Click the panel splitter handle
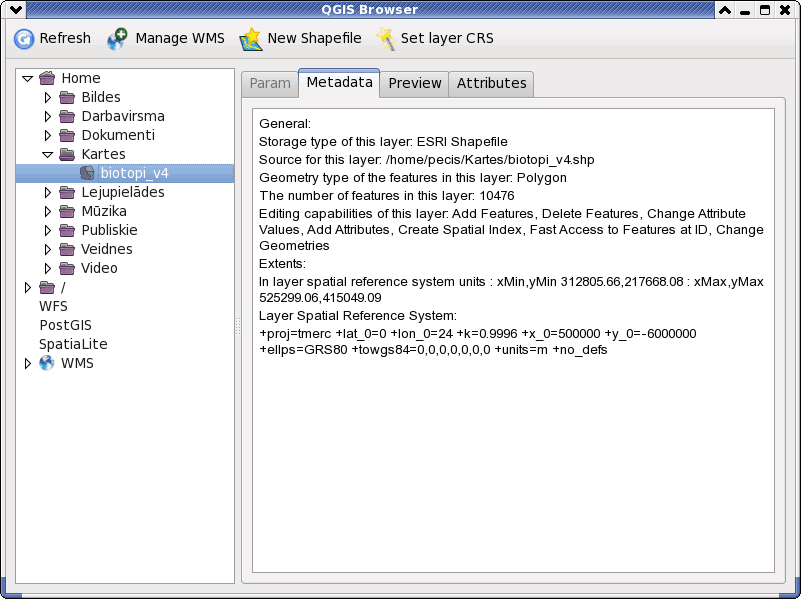 click(x=238, y=326)
